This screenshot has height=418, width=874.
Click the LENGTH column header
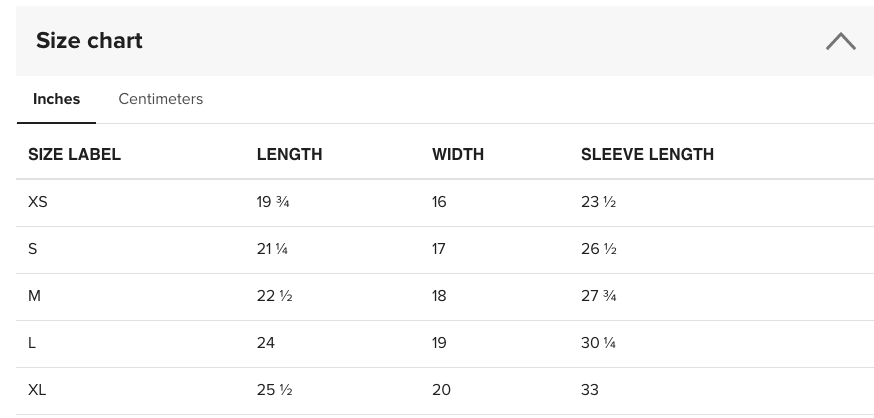coord(289,154)
